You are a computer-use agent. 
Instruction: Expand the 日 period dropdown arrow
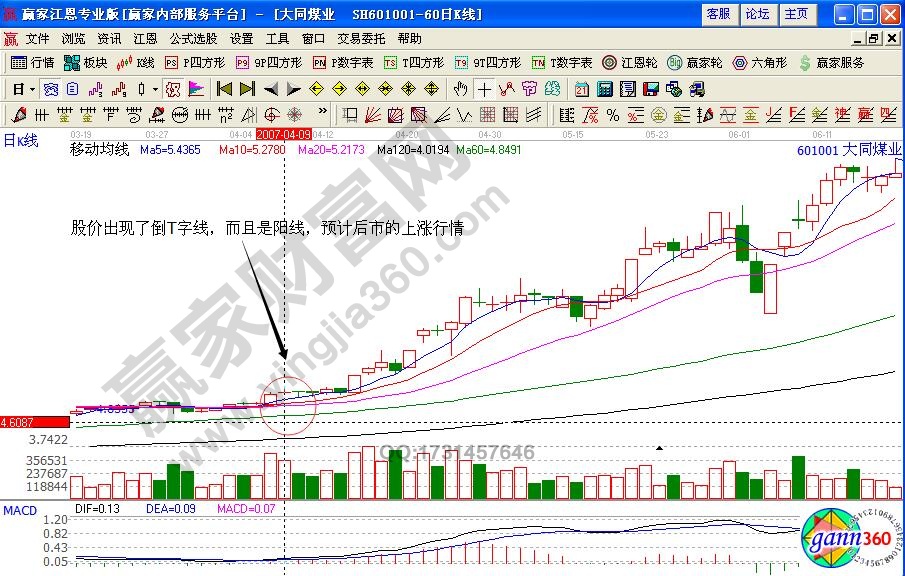32,88
